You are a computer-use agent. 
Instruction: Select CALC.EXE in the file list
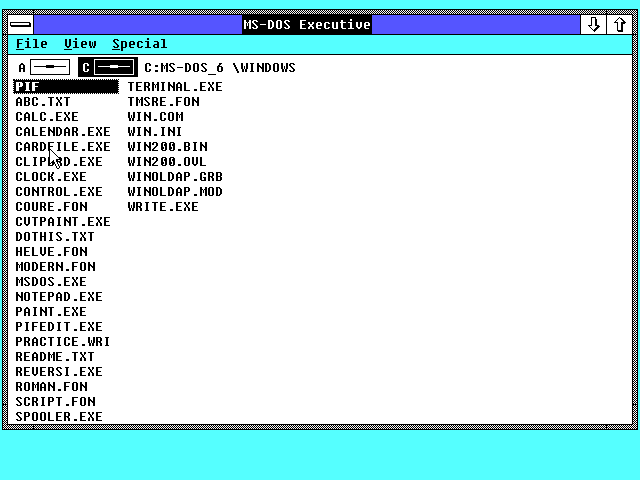pyautogui.click(x=47, y=117)
